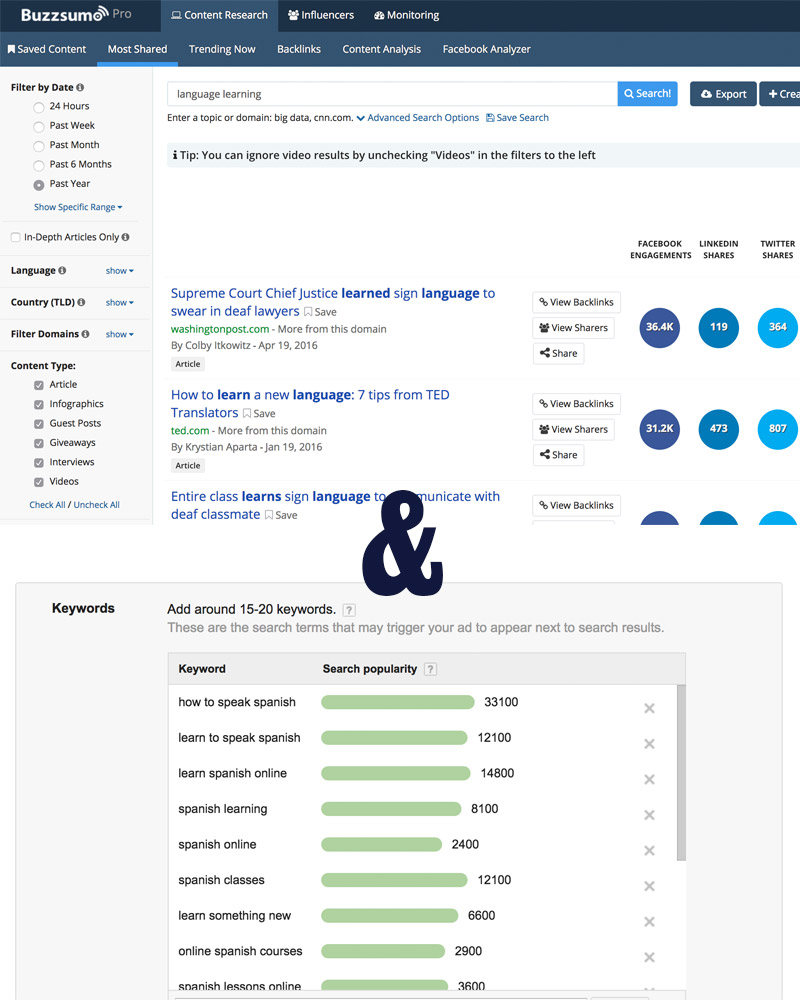Uncheck the Giveaways content type
Viewport: 800px width, 1000px height.
tap(39, 443)
